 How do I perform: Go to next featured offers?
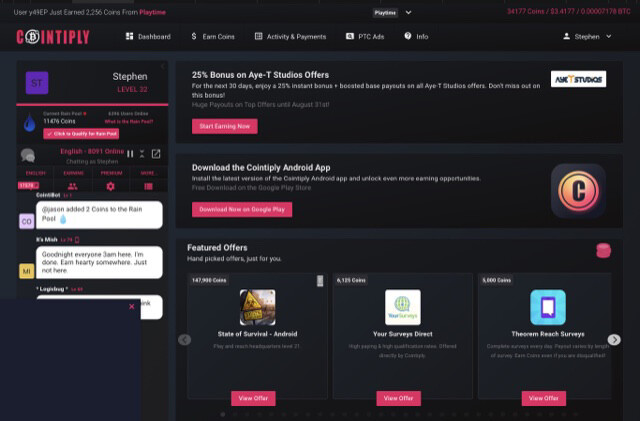coord(614,339)
